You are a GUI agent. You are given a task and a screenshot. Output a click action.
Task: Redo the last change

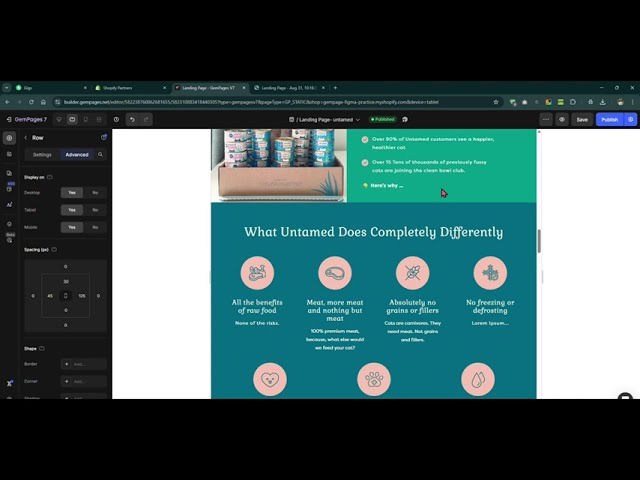click(x=146, y=120)
